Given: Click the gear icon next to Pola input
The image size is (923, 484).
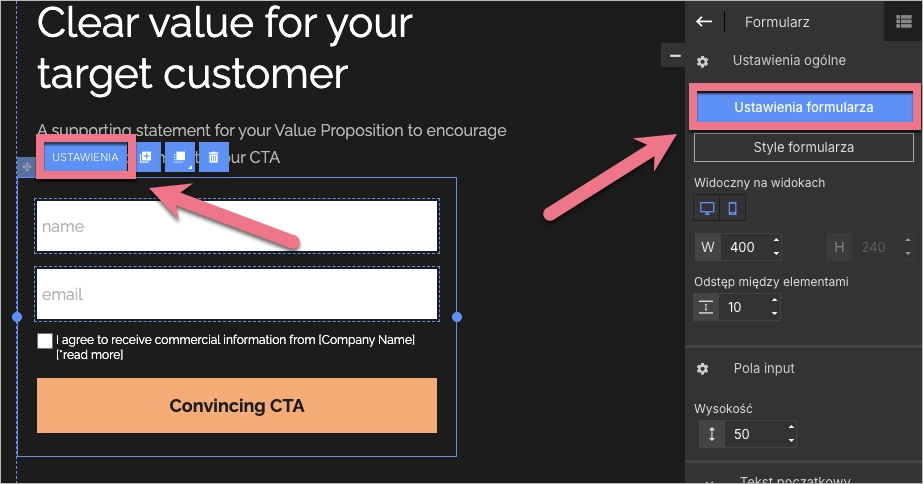Looking at the screenshot, I should click(x=702, y=369).
